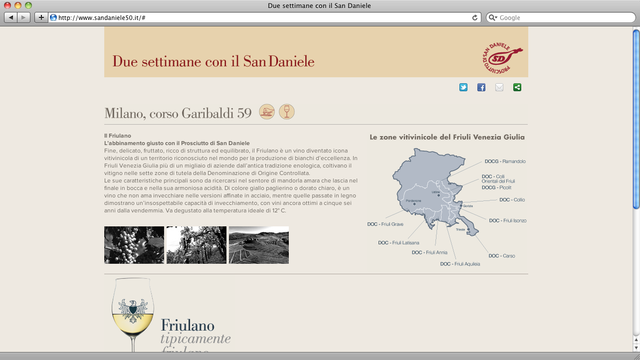The height and width of the screenshot is (360, 640).
Task: Click the Due settimane con il San Daniele heading
Action: (x=213, y=61)
